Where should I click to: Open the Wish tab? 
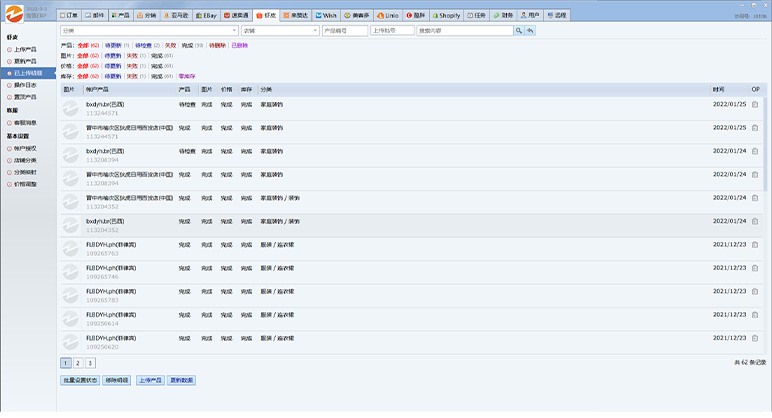point(327,16)
